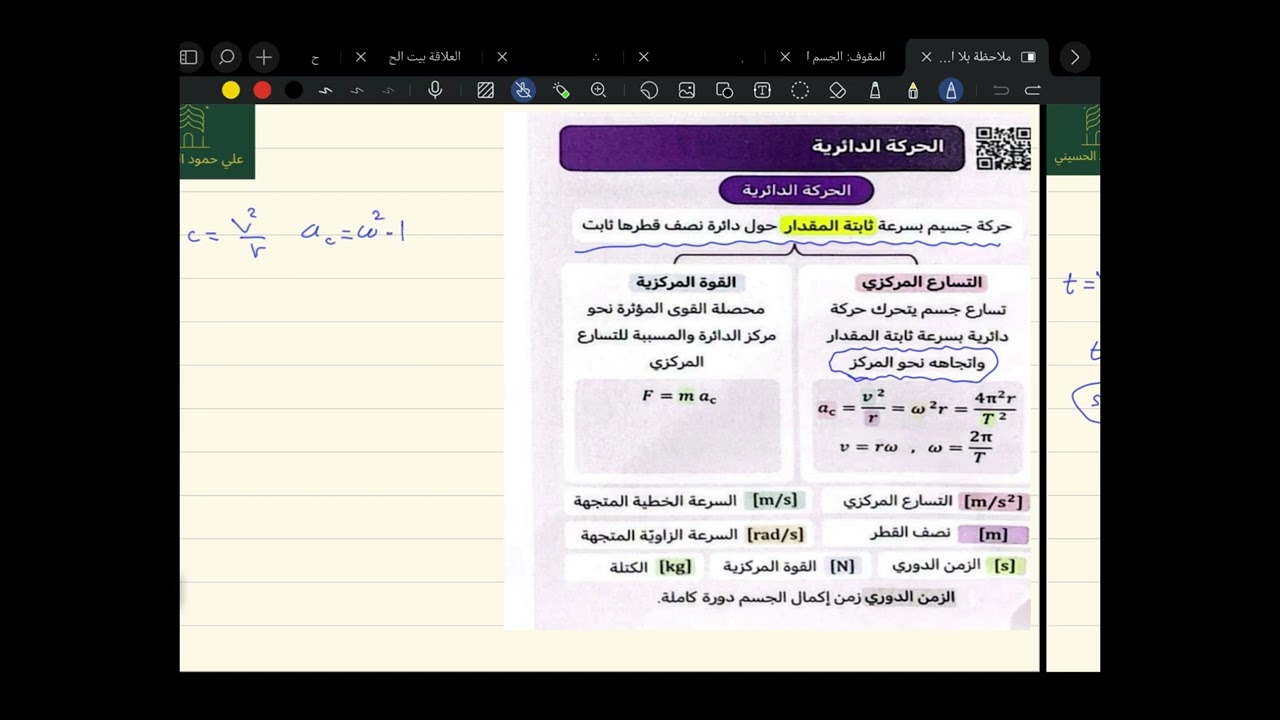Open the search magnifier icon
1280x720 pixels.
pyautogui.click(x=227, y=57)
